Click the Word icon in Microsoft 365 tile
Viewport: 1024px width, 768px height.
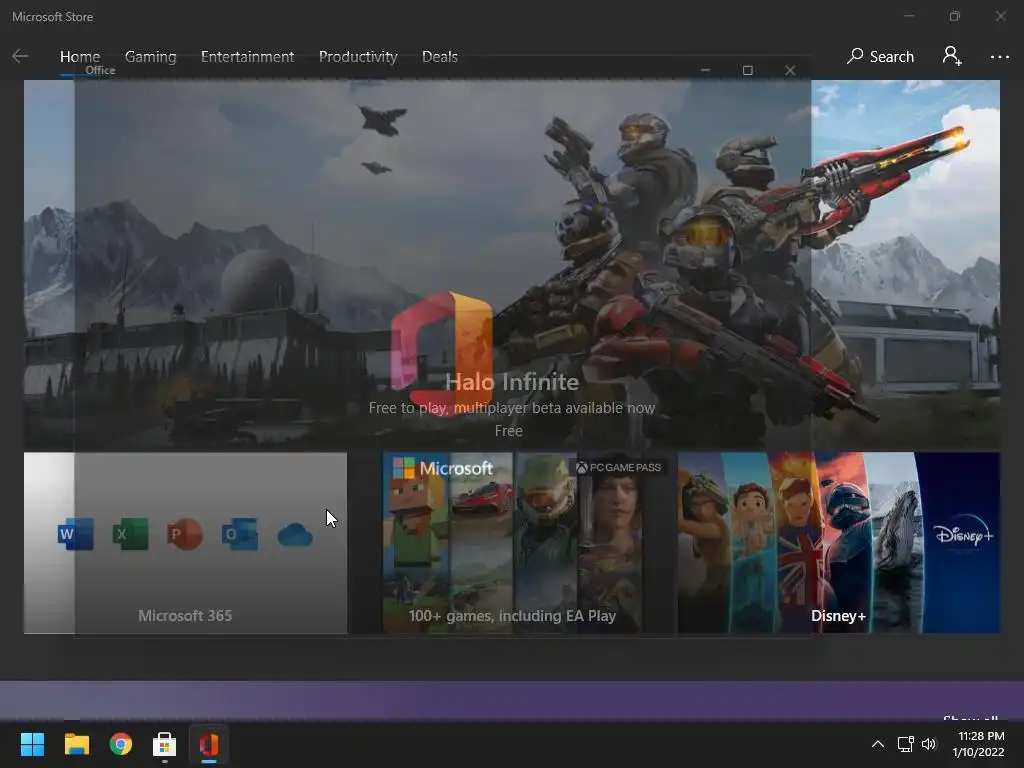click(x=75, y=534)
